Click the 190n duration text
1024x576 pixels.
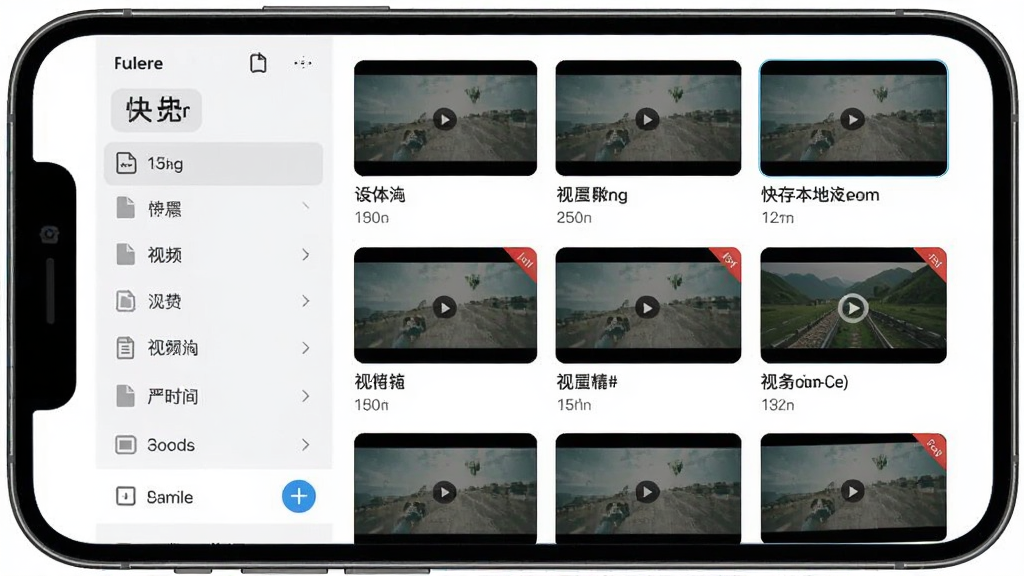[x=372, y=217]
